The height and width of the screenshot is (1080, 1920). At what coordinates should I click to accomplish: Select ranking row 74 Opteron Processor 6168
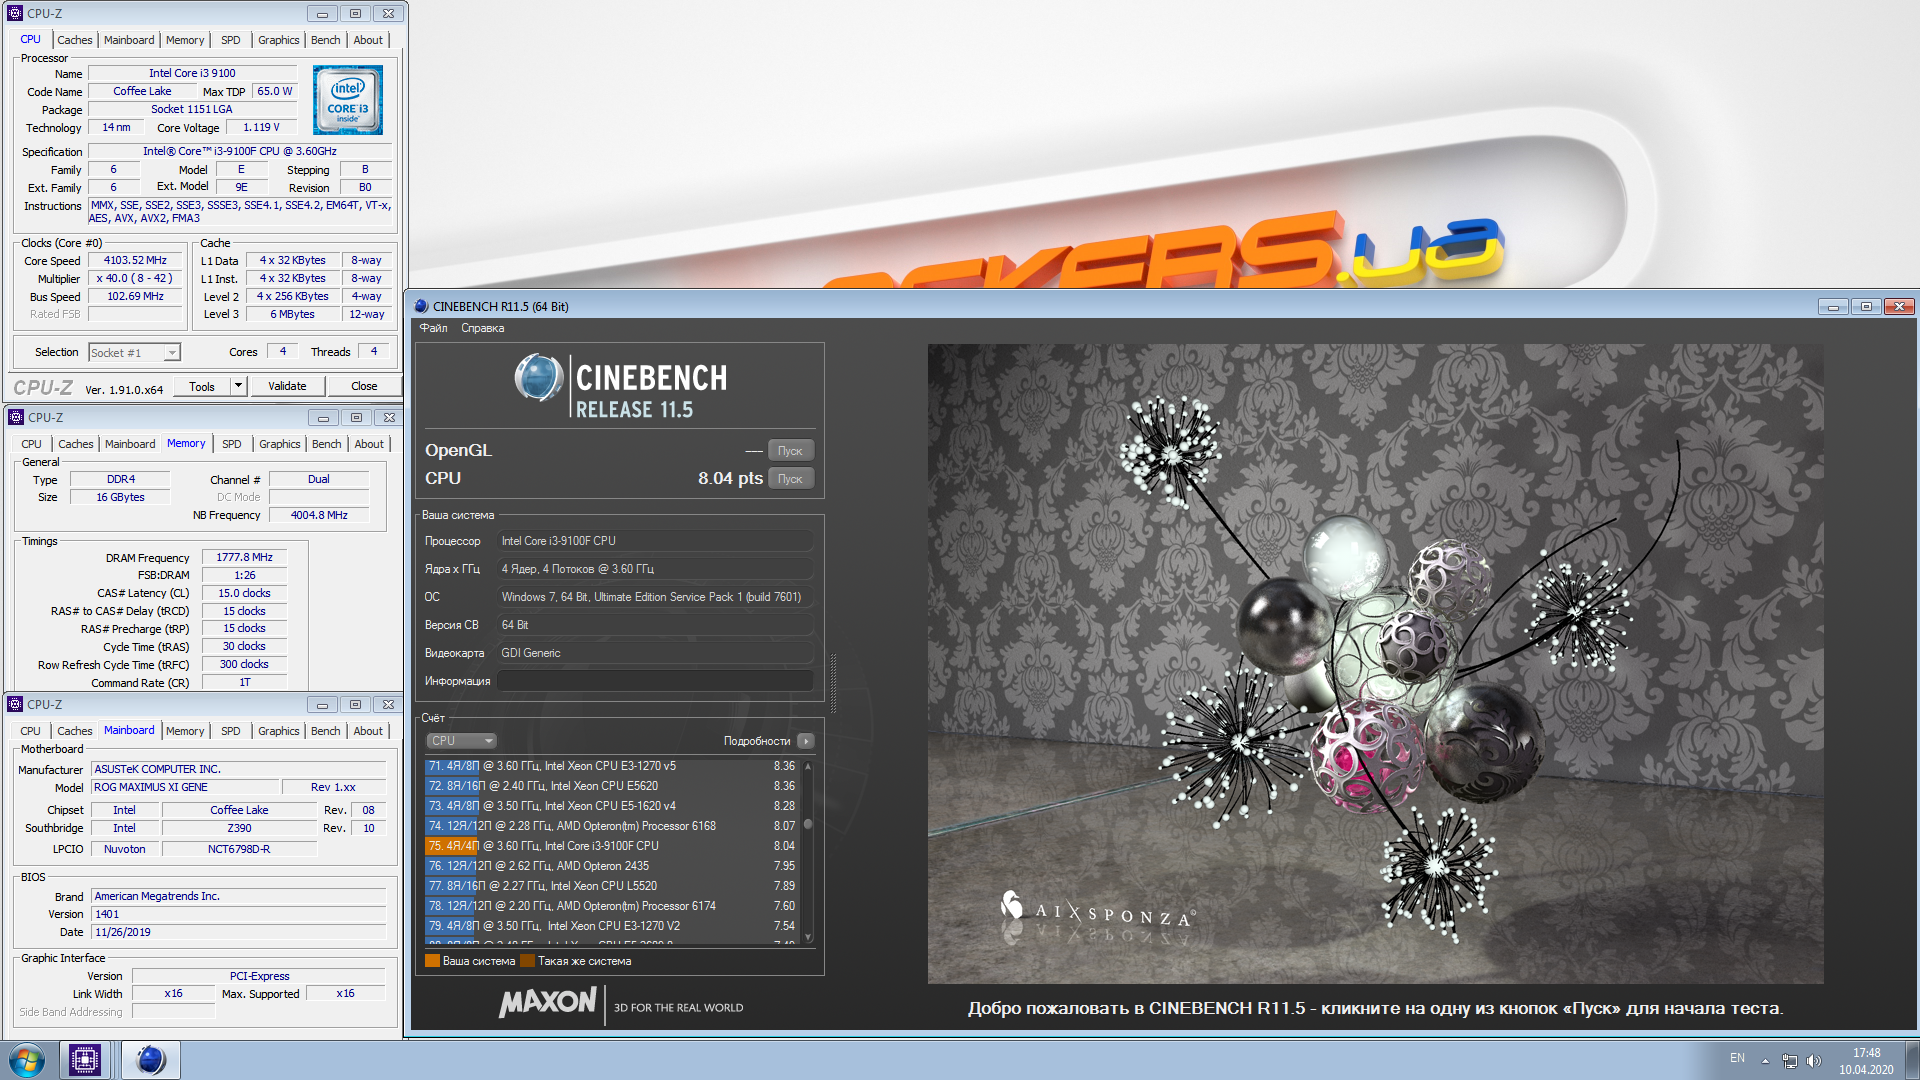(612, 826)
